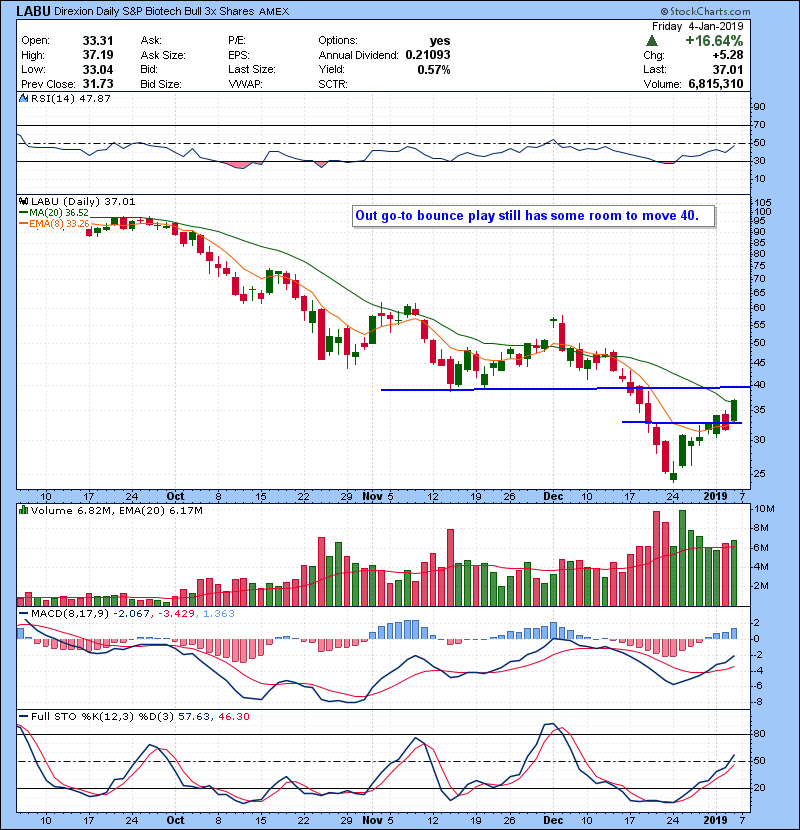Click the Volume 6.82M, EMA(20) 6.17M label
The image size is (800, 830).
tap(116, 511)
